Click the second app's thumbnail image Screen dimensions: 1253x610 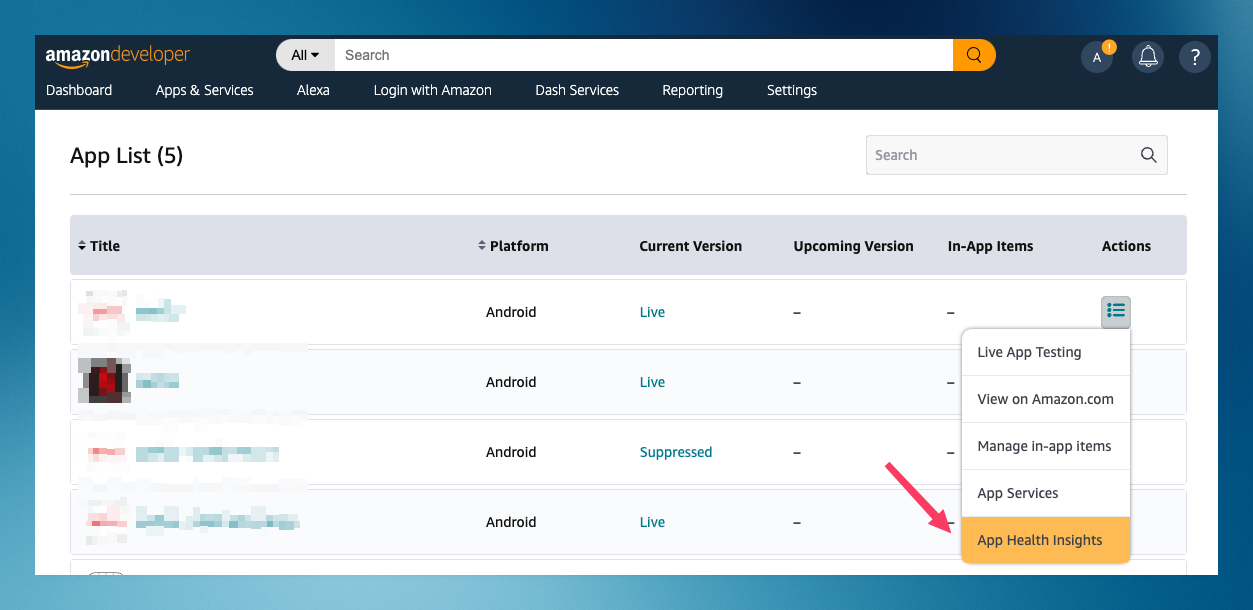(104, 381)
